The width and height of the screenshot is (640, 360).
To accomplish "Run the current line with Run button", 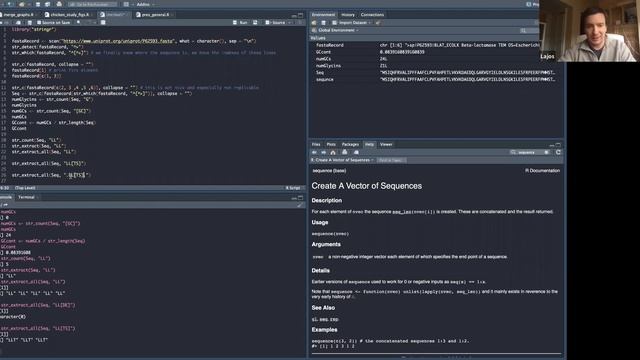I will (x=240, y=22).
